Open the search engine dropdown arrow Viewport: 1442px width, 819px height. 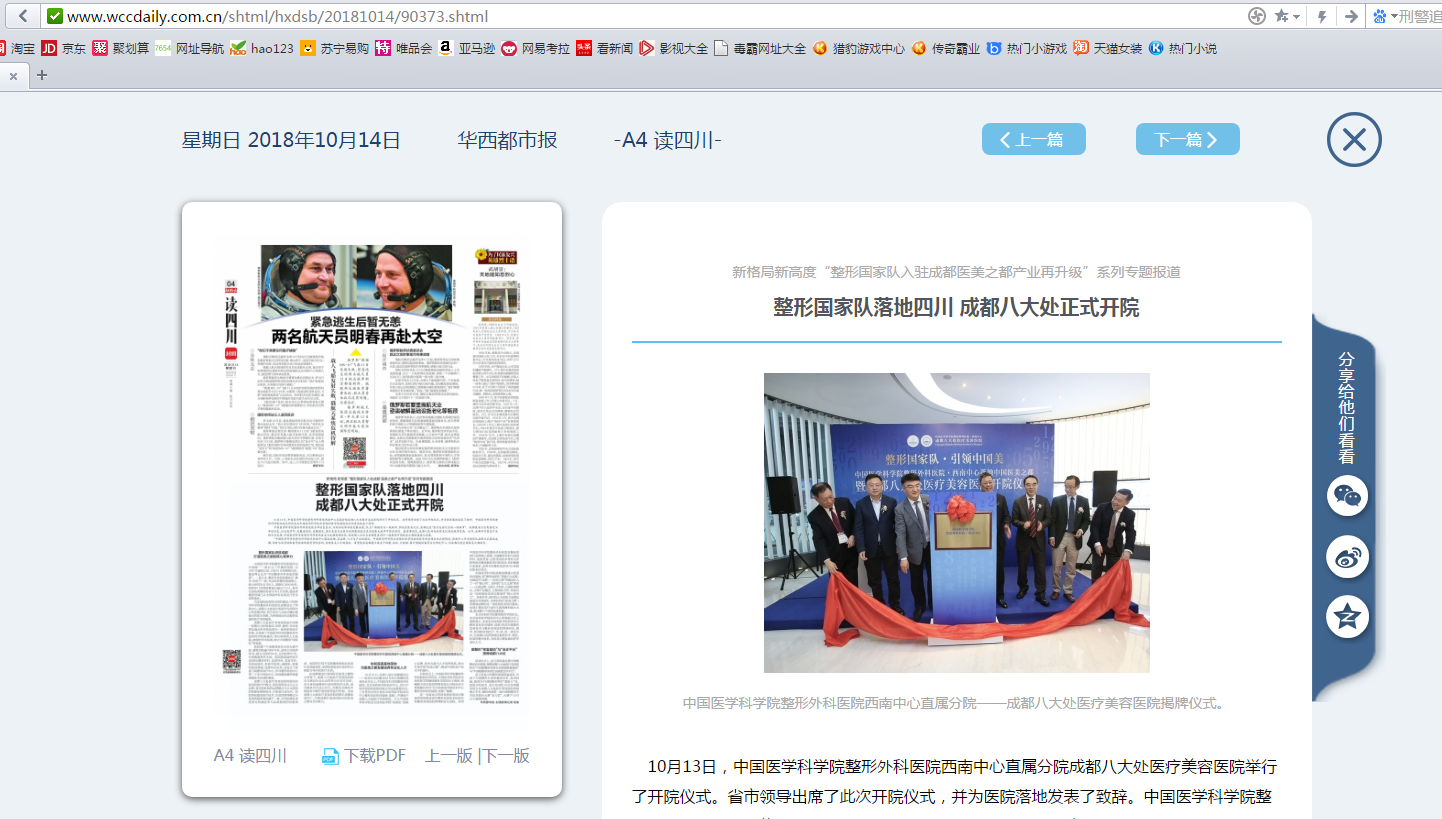1394,16
